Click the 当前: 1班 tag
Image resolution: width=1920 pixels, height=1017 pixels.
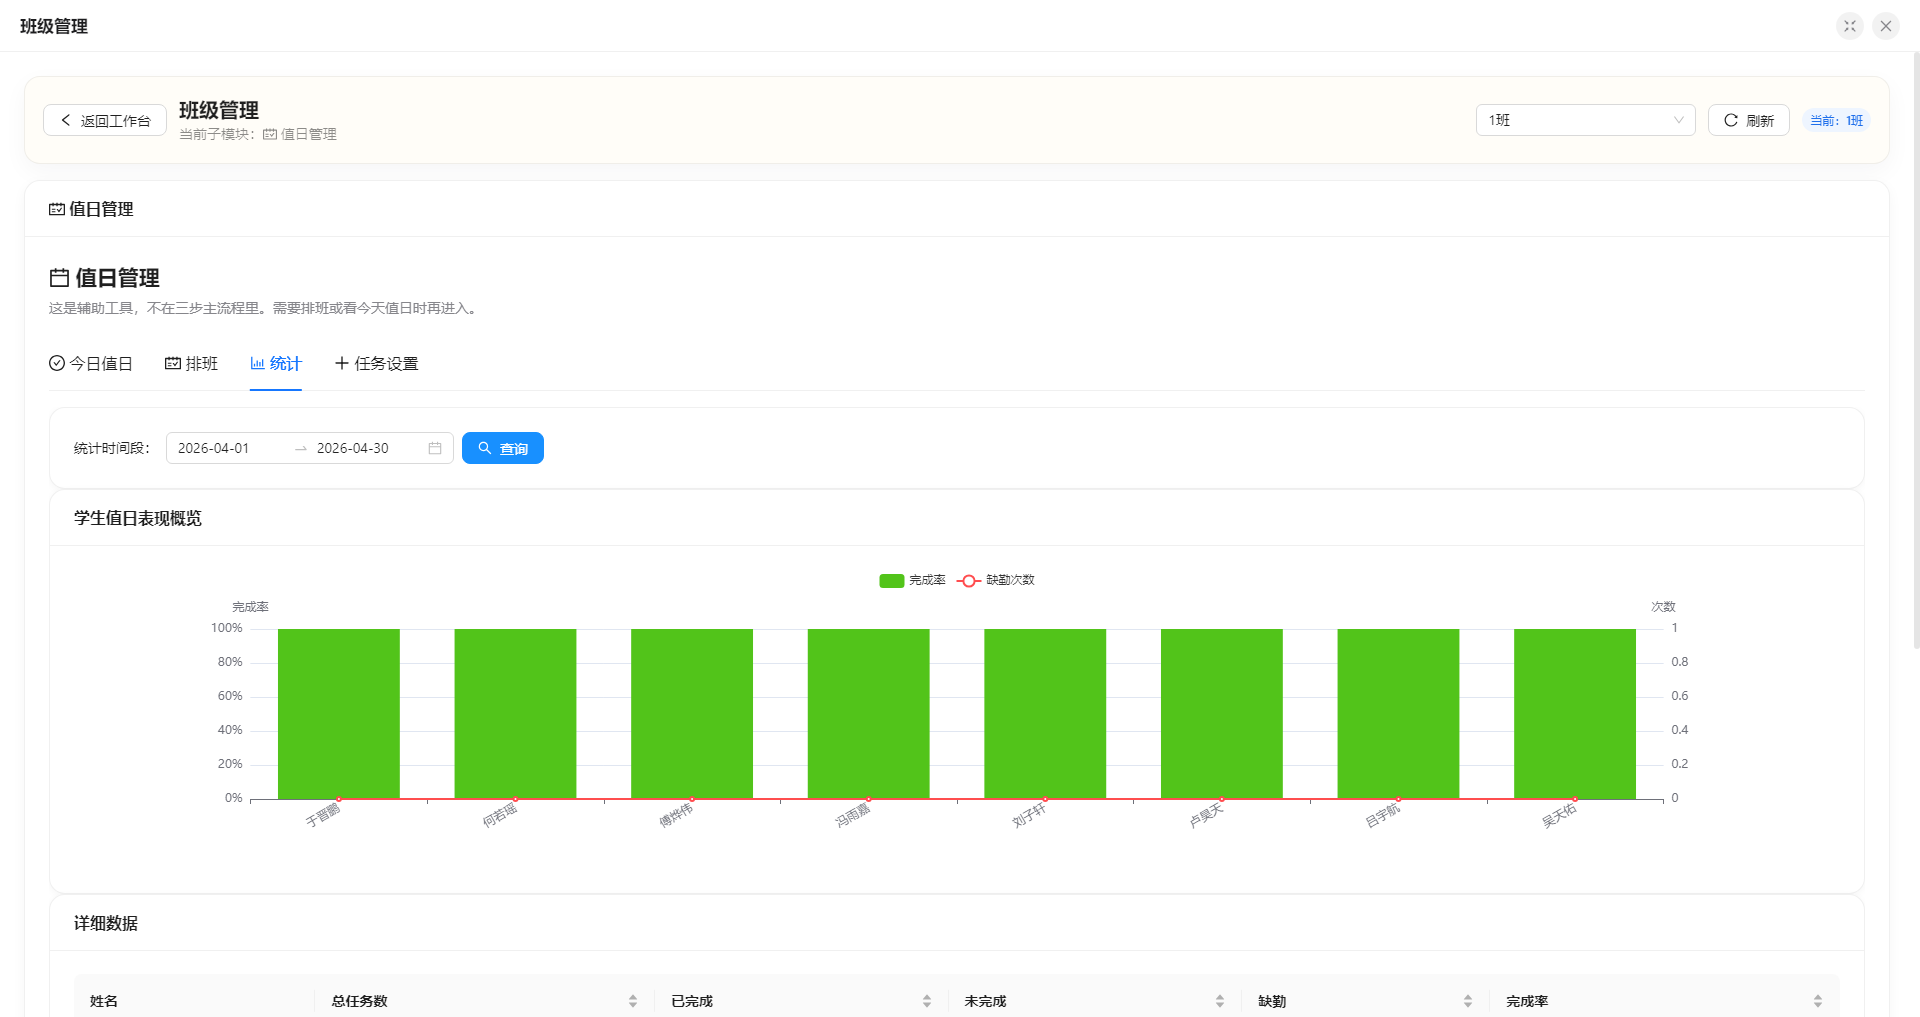(x=1836, y=120)
